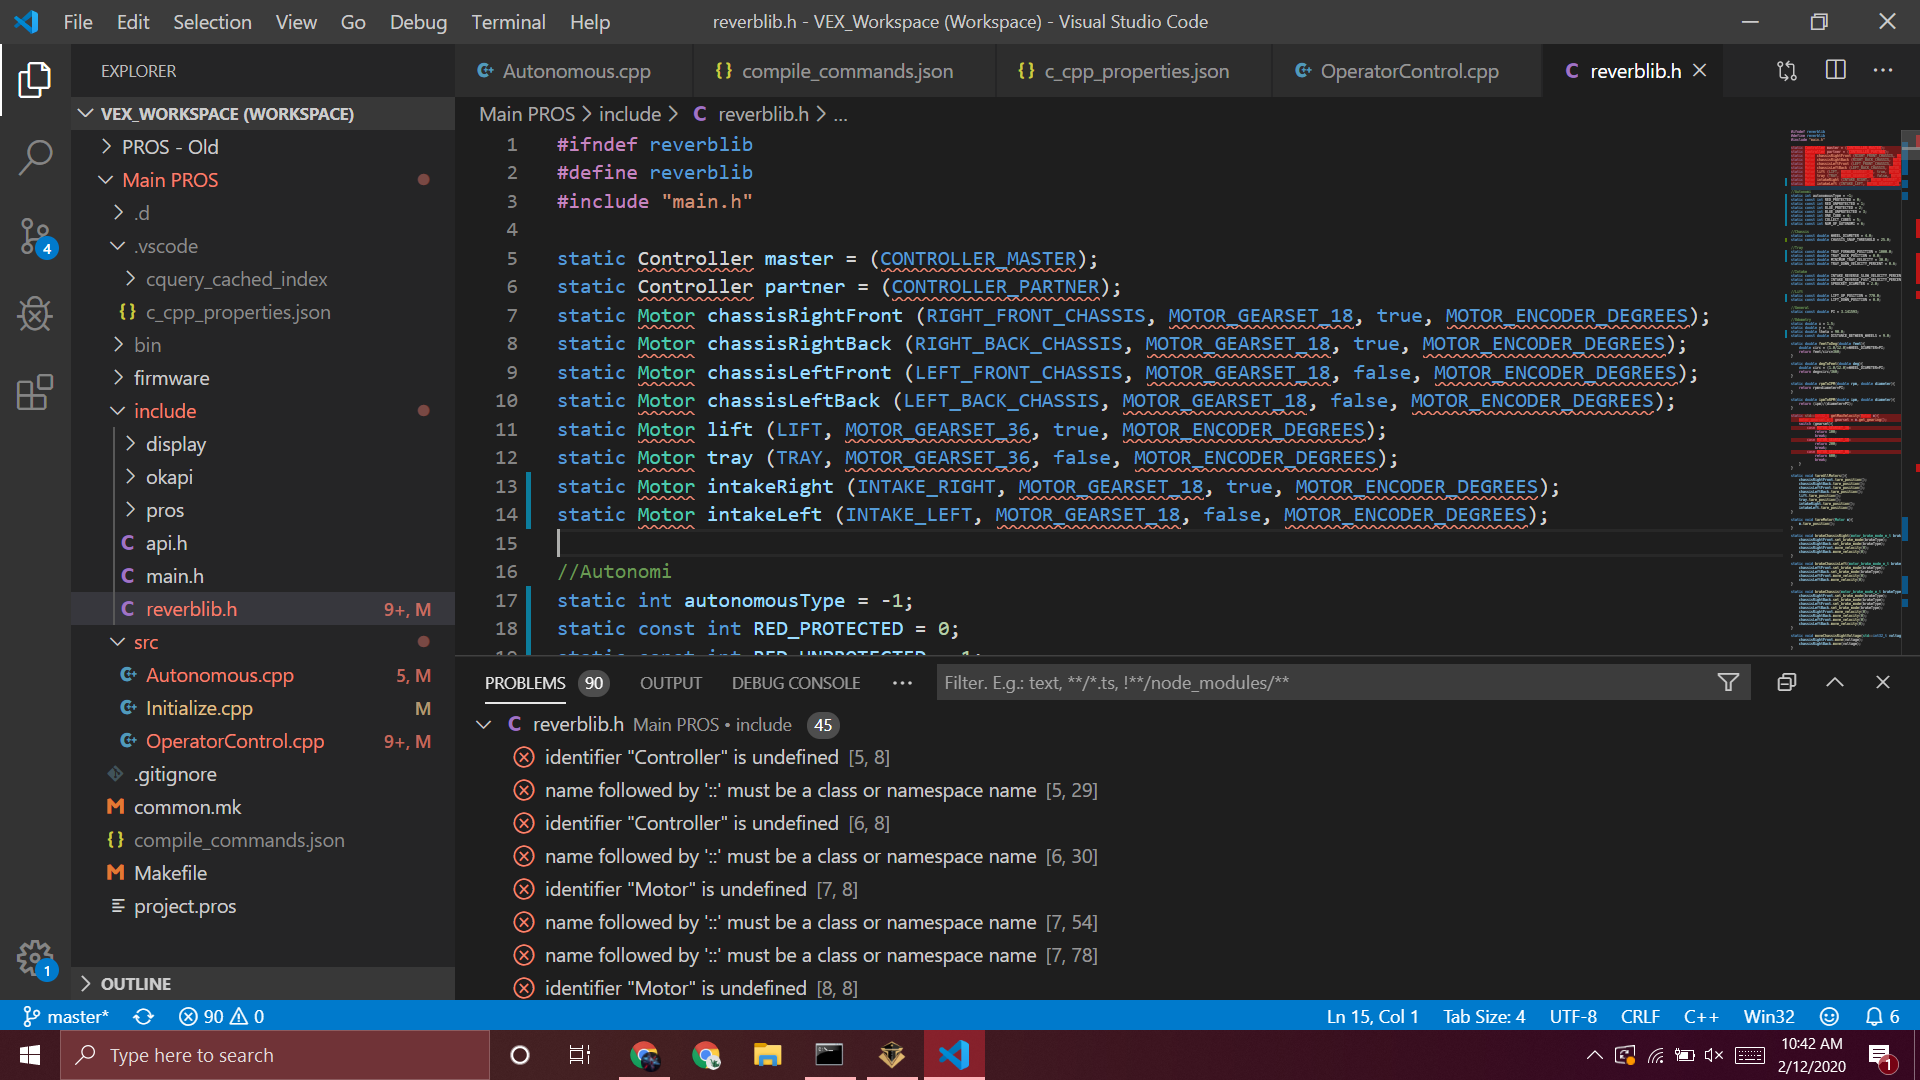The image size is (1920, 1080).
Task: Switch to OperatorControl.cpp editor tab
Action: (1408, 71)
